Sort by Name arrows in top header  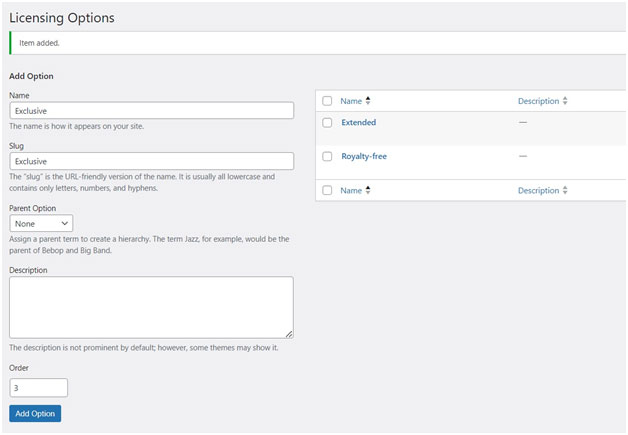coord(368,101)
